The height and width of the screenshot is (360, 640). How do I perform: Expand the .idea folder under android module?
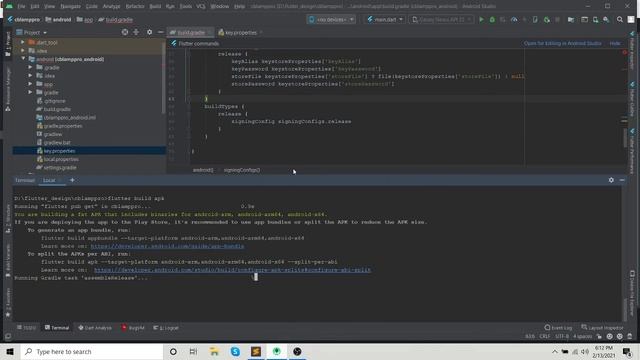click(x=30, y=76)
